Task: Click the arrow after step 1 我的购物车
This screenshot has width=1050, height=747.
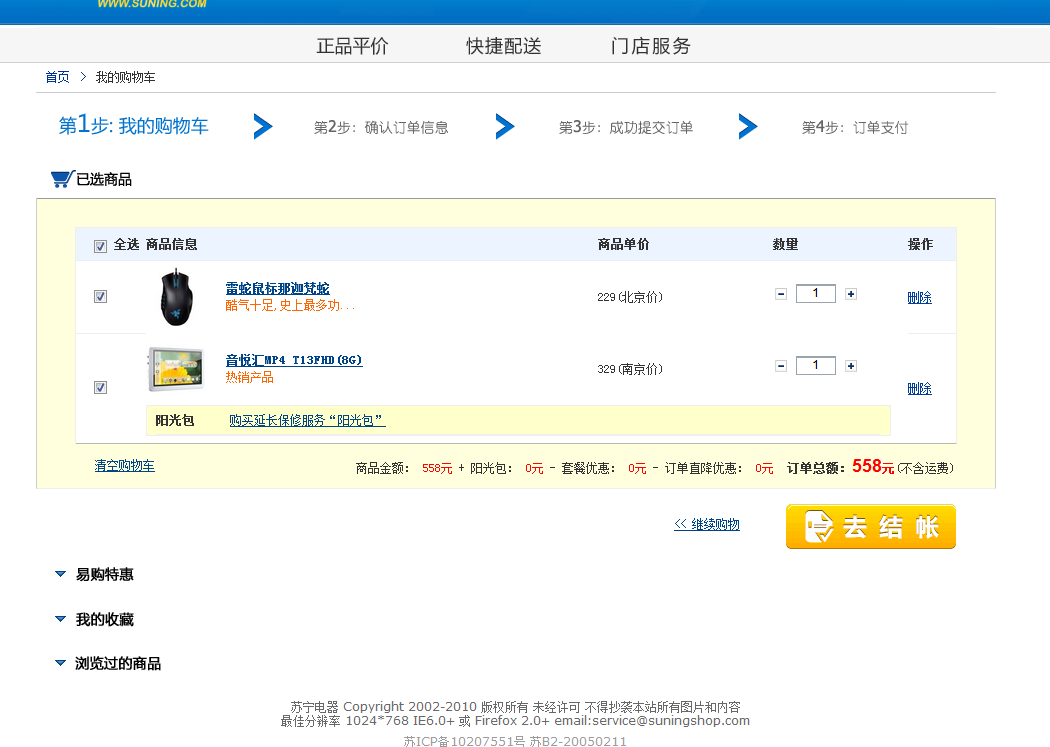Action: pos(263,127)
